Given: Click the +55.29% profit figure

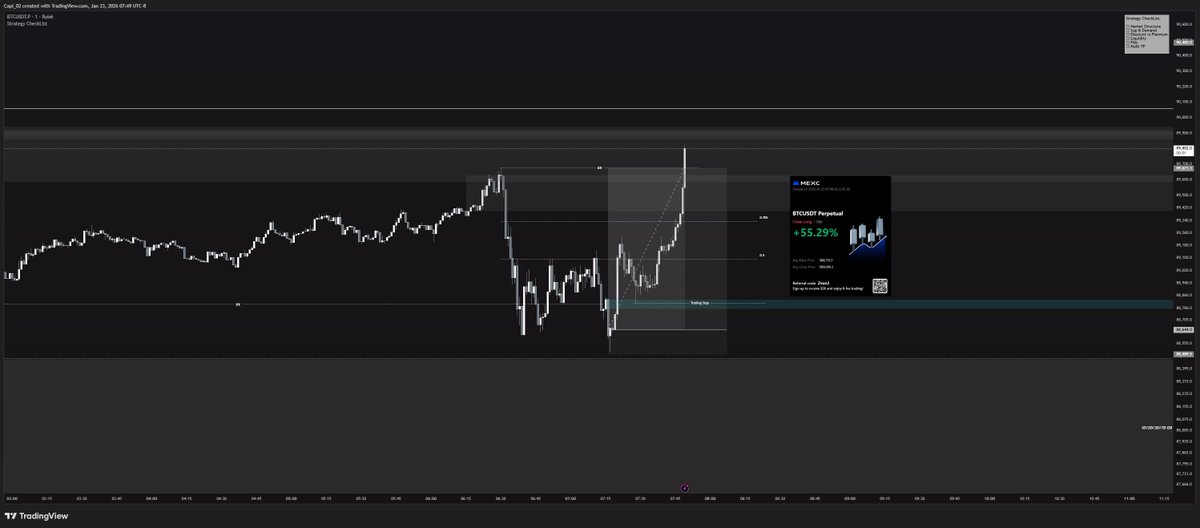Looking at the screenshot, I should [x=816, y=233].
